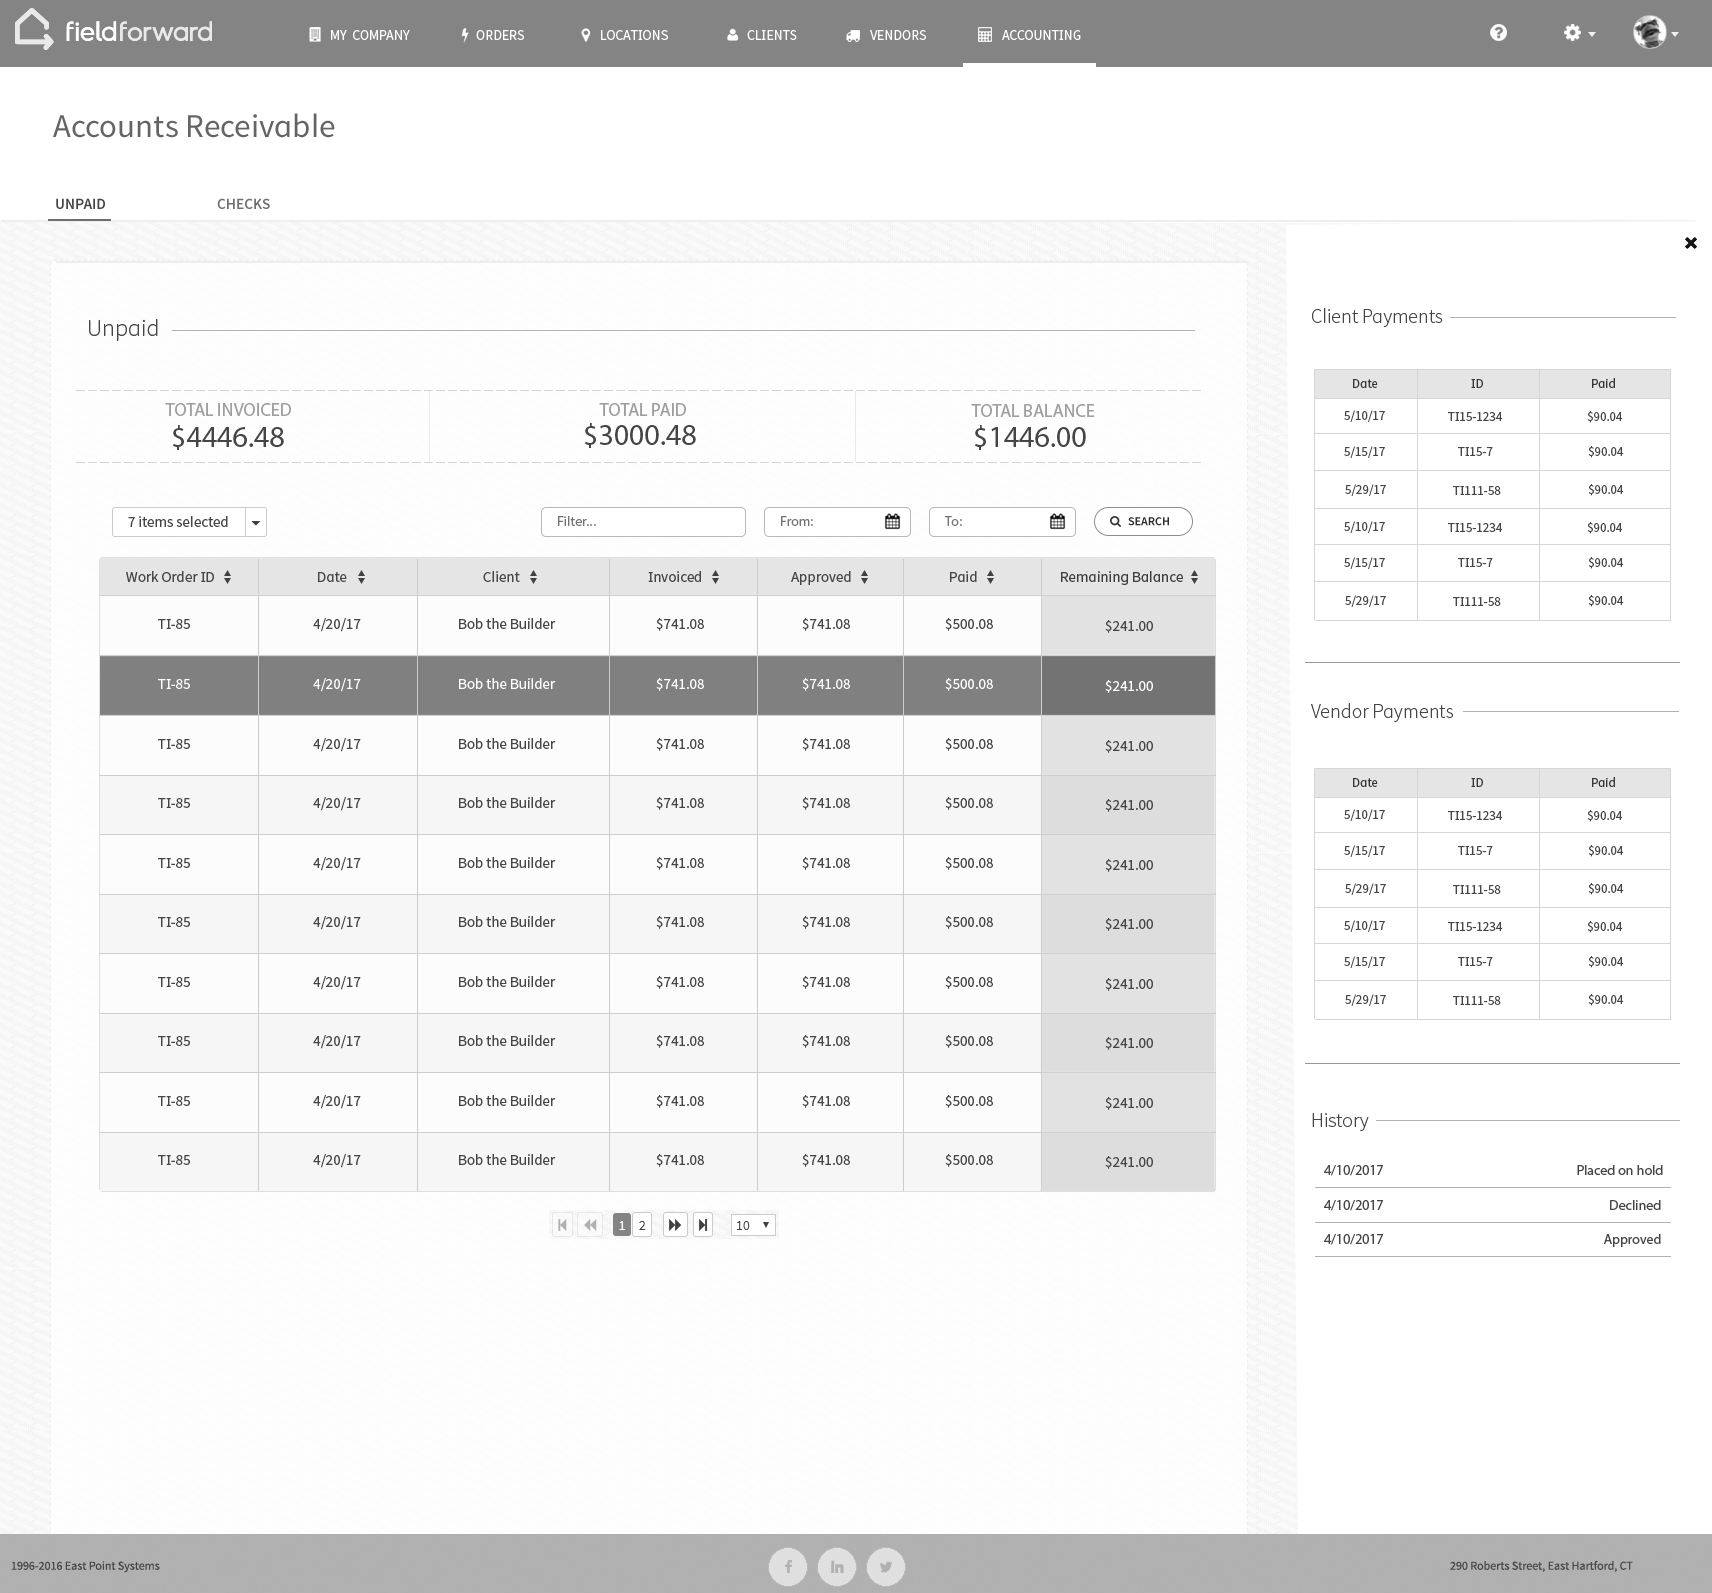
Task: Expand the 7 items selected dropdown
Action: pos(256,522)
